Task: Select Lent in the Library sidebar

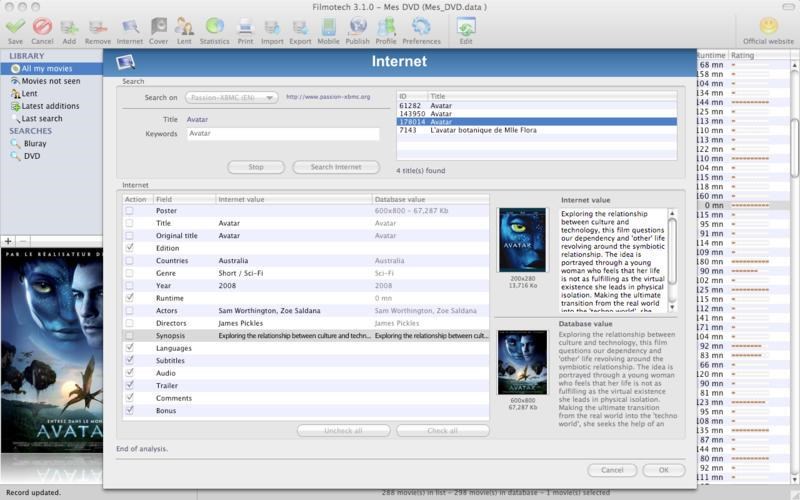Action: point(51,93)
